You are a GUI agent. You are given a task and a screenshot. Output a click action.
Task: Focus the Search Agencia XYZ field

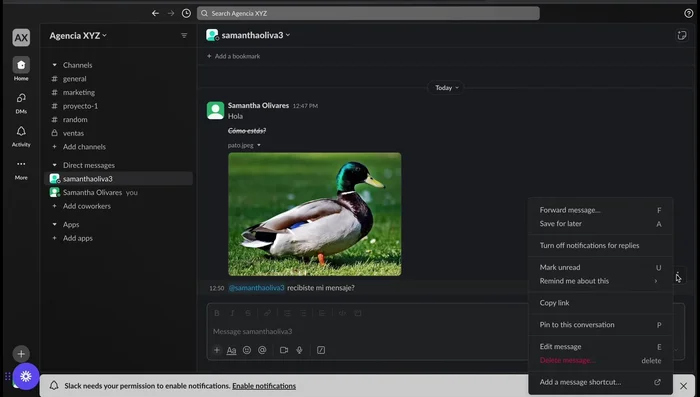coord(368,13)
